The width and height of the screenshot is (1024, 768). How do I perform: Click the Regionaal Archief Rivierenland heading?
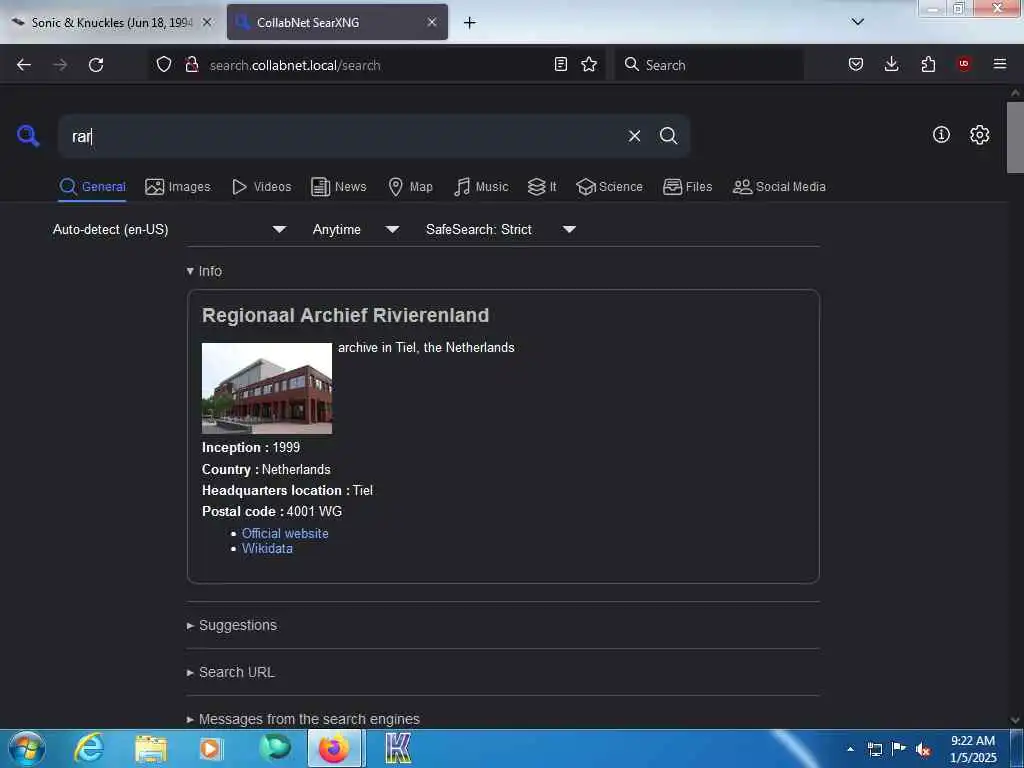click(x=345, y=315)
